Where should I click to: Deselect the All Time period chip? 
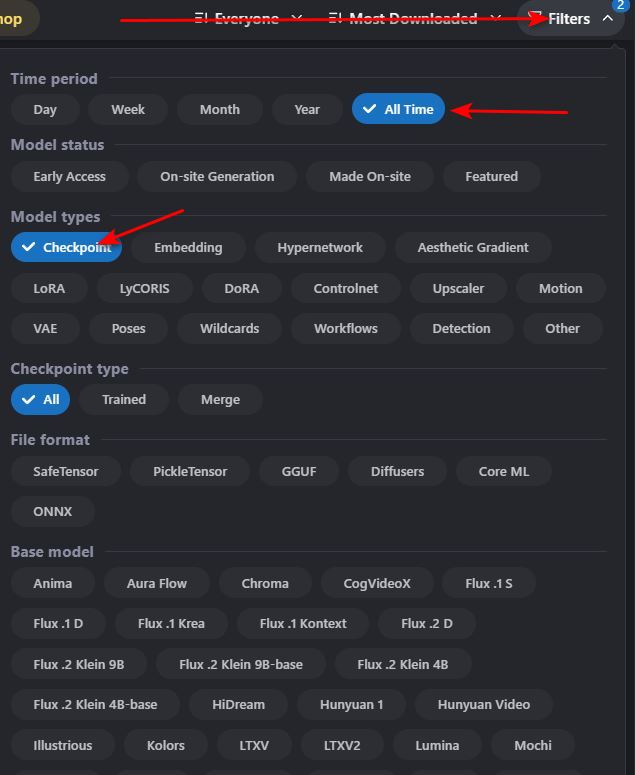(x=398, y=109)
